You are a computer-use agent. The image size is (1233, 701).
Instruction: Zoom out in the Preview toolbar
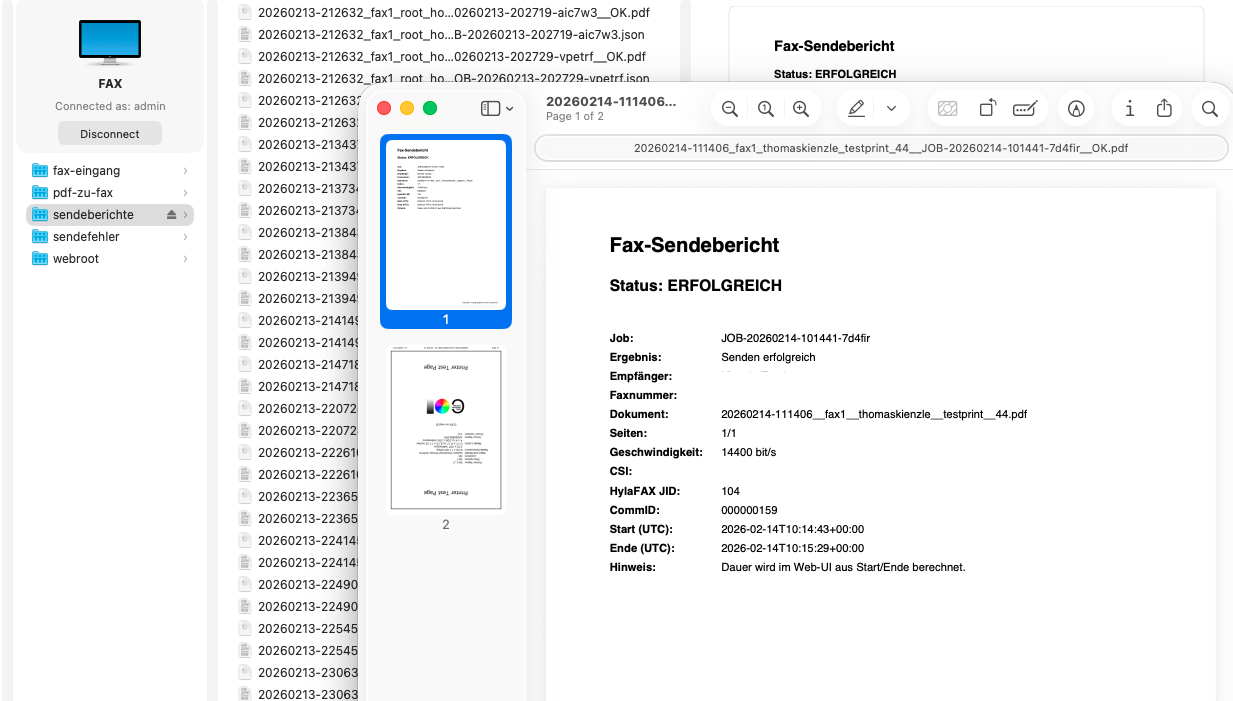[730, 109]
